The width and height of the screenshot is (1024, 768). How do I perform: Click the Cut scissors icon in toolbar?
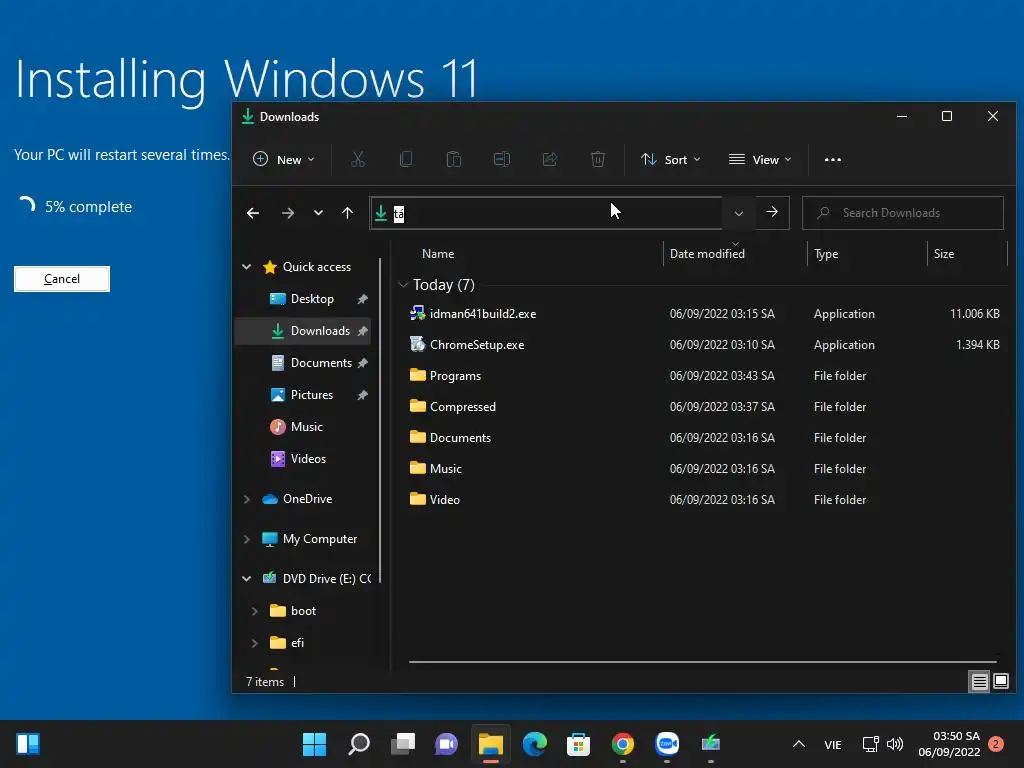[358, 159]
